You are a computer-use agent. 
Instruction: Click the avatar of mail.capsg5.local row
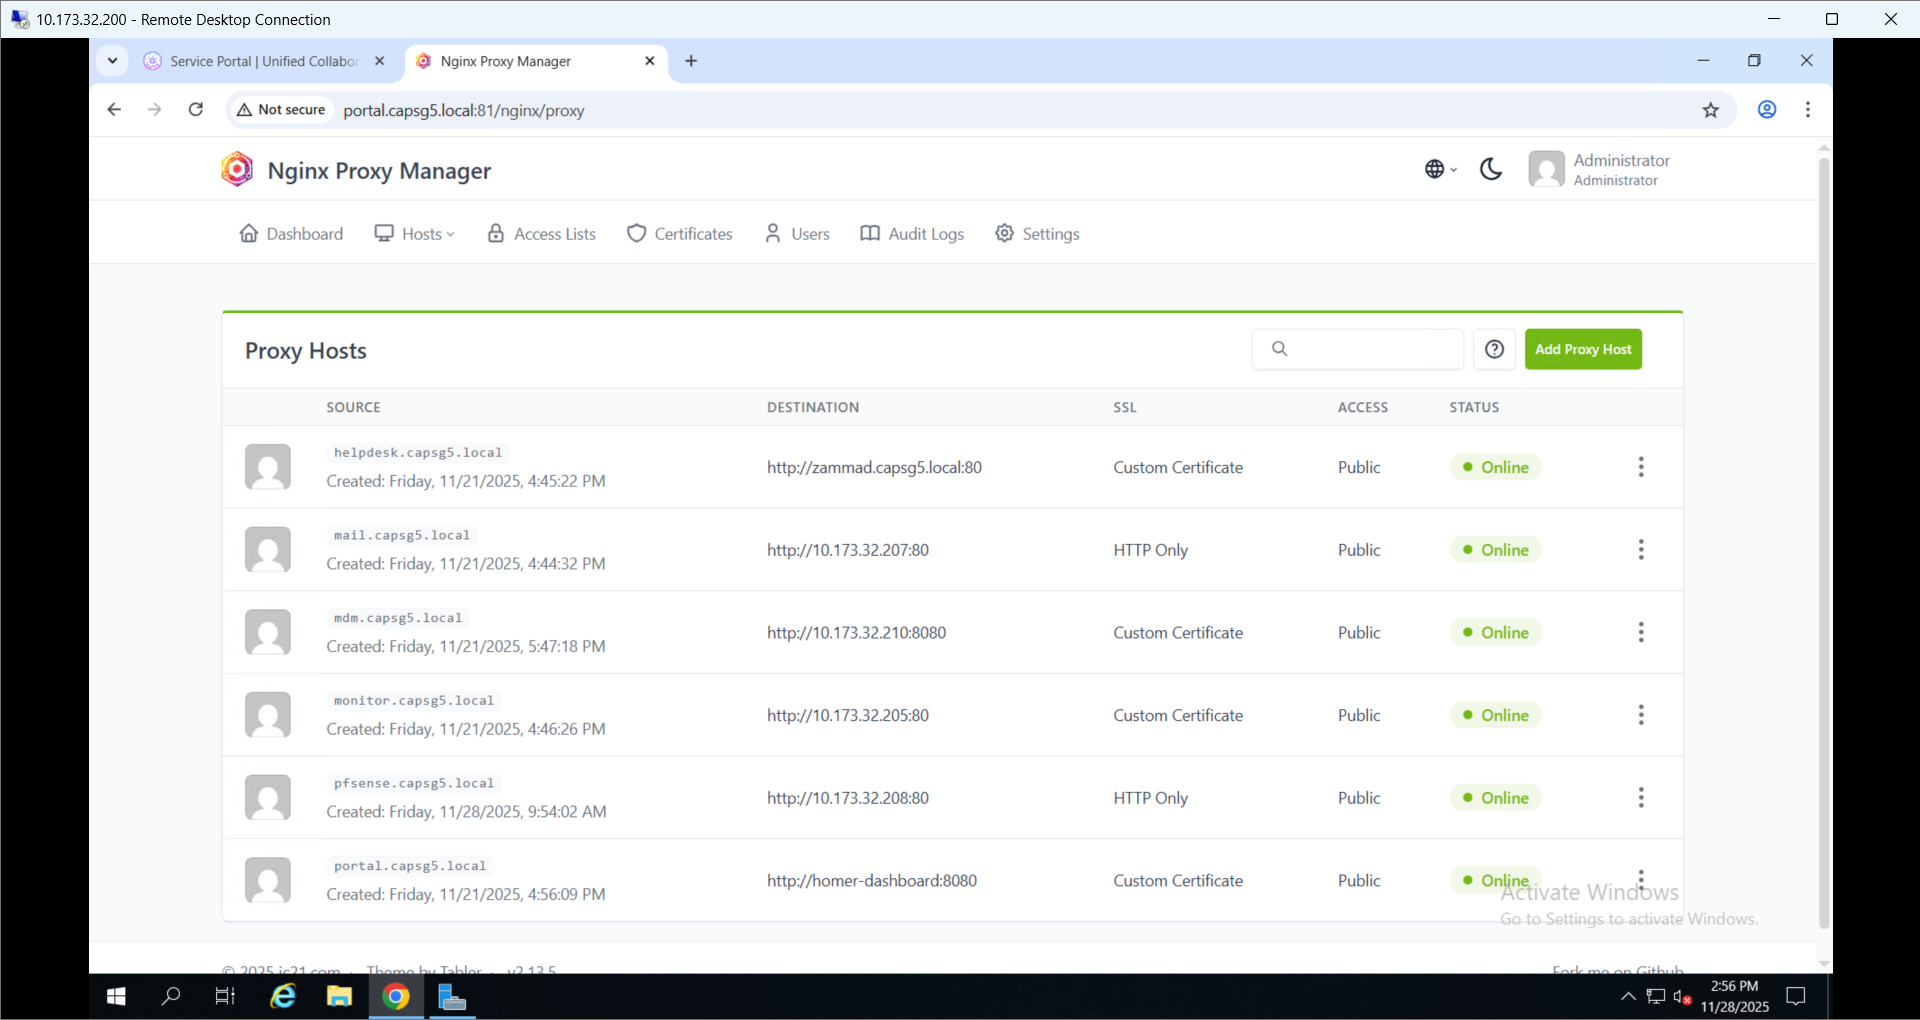(268, 550)
